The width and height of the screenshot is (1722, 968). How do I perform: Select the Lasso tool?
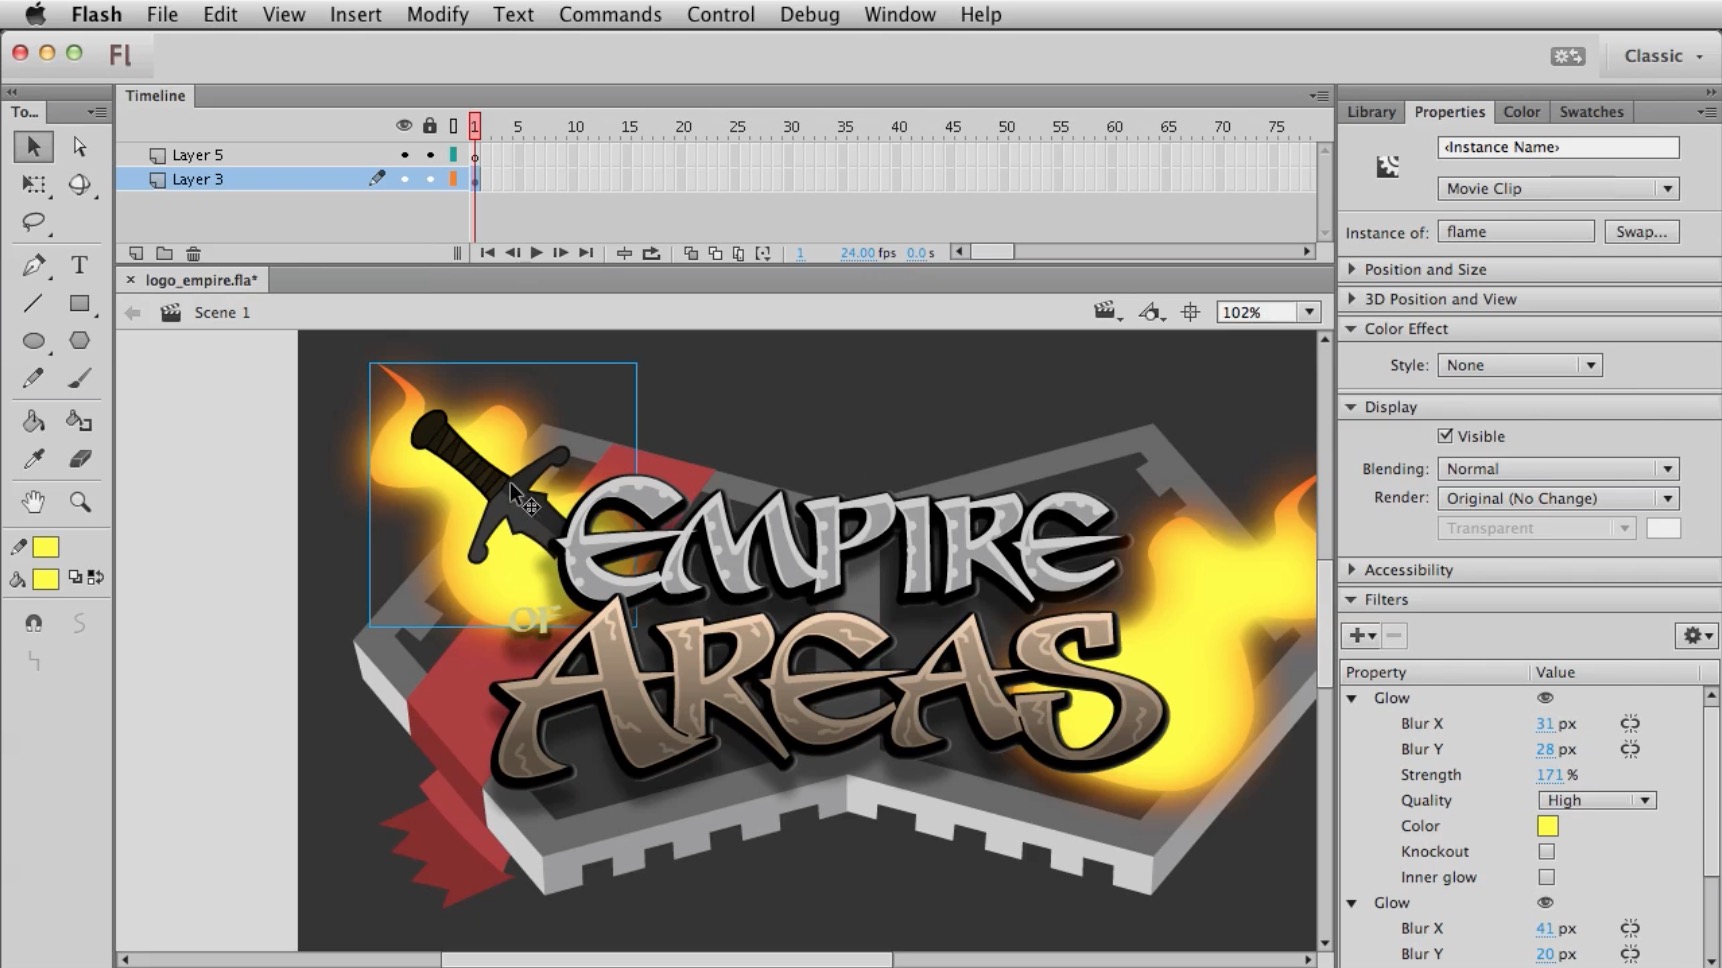(x=33, y=222)
